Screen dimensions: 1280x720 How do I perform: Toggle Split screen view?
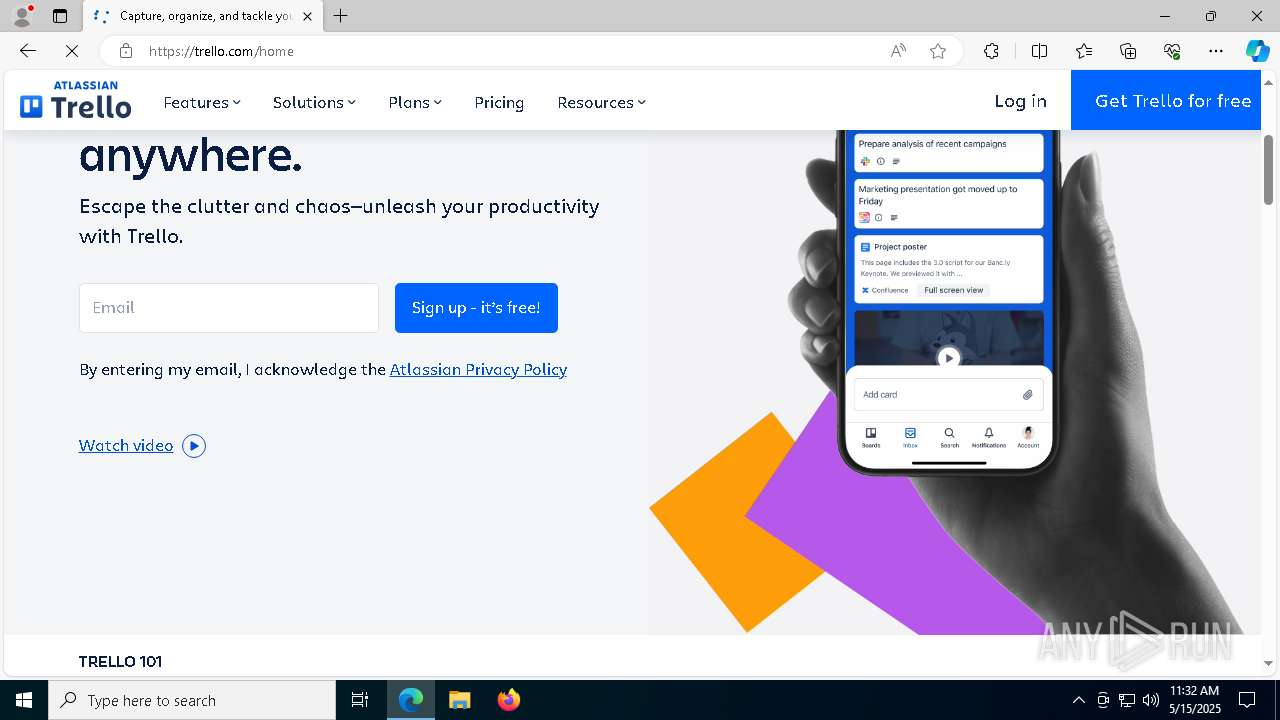(x=1039, y=51)
